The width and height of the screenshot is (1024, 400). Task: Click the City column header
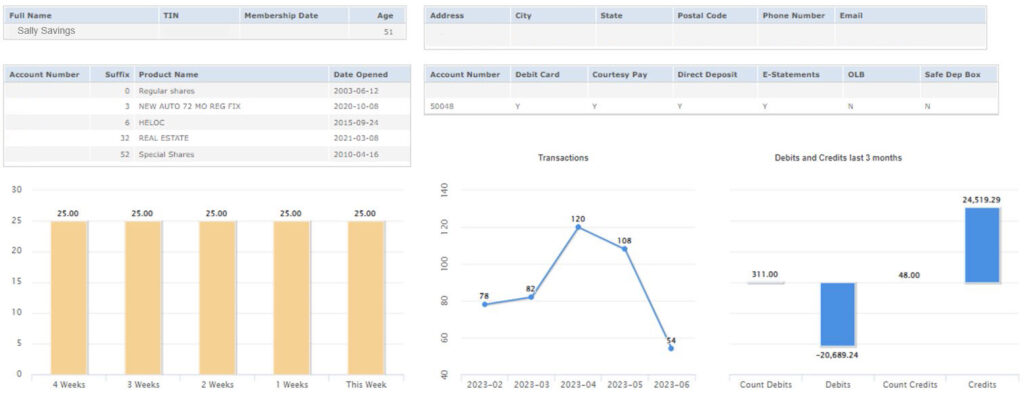[552, 16]
